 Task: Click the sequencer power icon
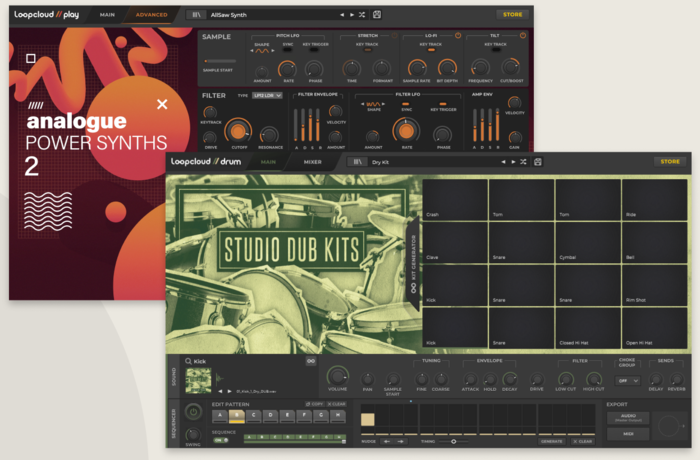coord(193,412)
